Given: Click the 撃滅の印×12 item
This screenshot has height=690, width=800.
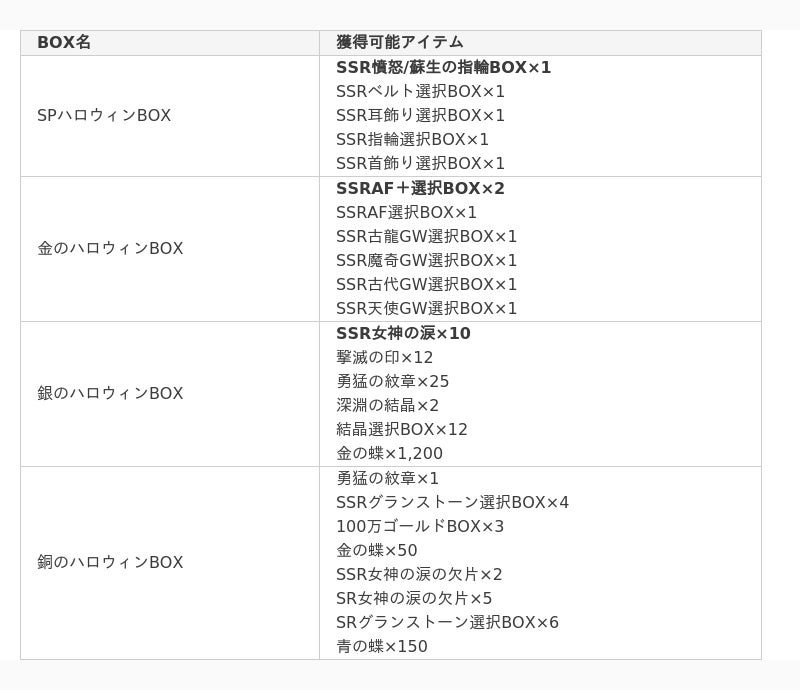Looking at the screenshot, I should [x=385, y=357].
